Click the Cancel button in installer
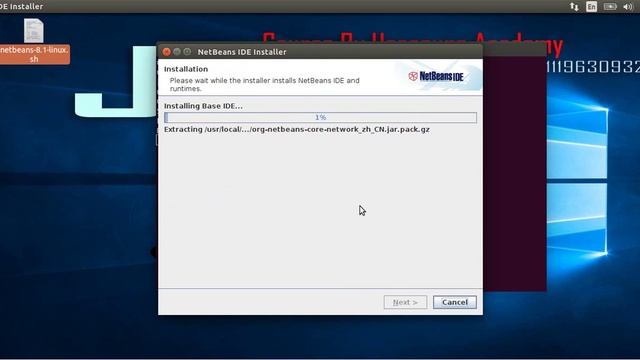Image resolution: width=640 pixels, height=360 pixels. [454, 302]
